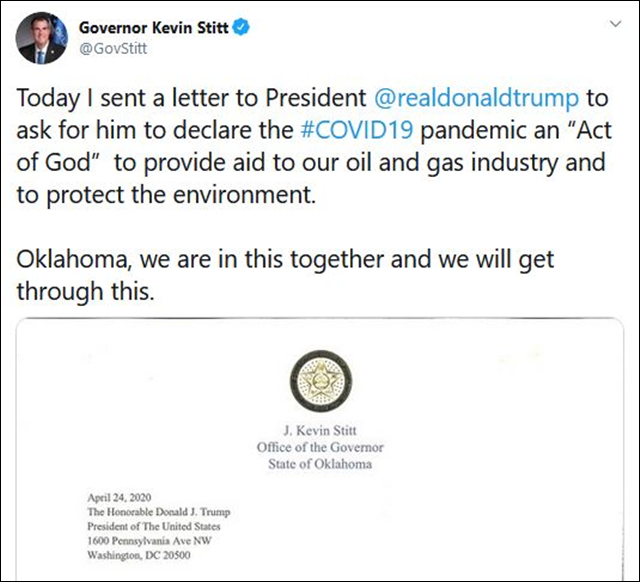Click "Office of the Governor" letterhead line
Viewport: 640px width, 582px height.
point(319,447)
